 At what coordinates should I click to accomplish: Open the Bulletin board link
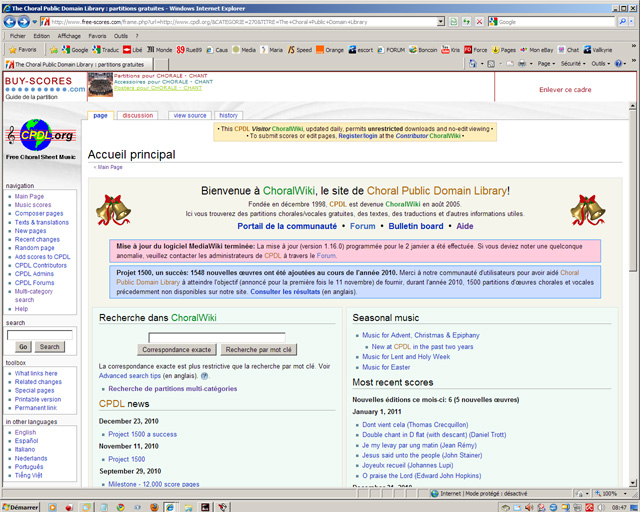tap(416, 226)
